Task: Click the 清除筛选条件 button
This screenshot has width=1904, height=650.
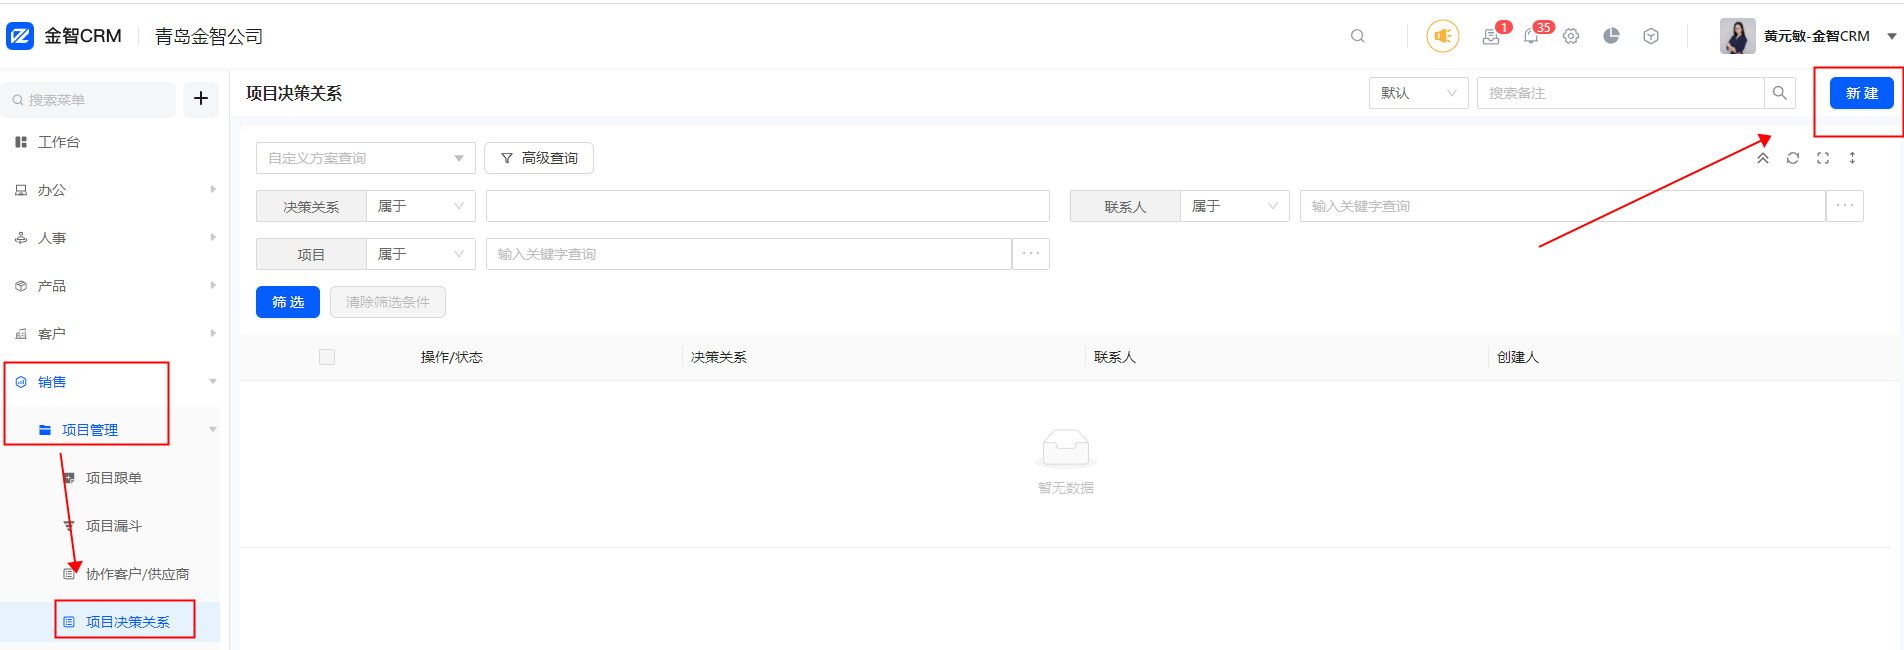Action: pyautogui.click(x=388, y=302)
